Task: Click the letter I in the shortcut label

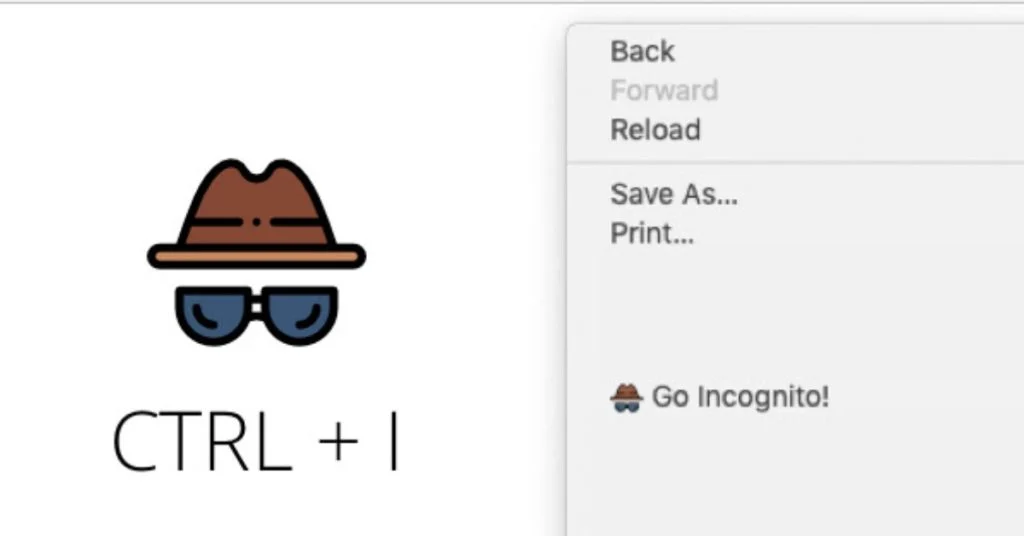Action: [393, 441]
